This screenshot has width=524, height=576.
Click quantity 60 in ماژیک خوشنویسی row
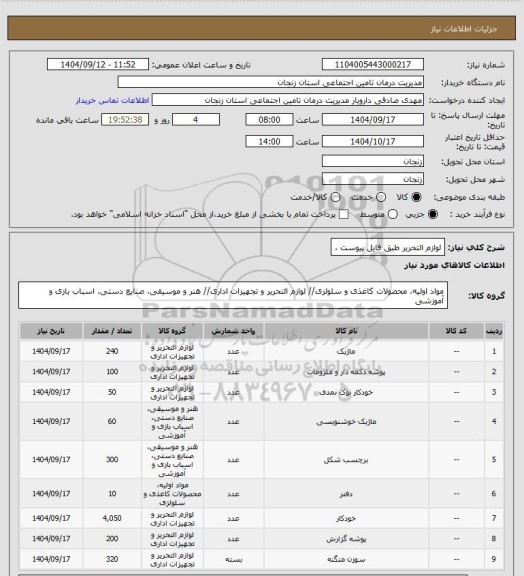112,421
